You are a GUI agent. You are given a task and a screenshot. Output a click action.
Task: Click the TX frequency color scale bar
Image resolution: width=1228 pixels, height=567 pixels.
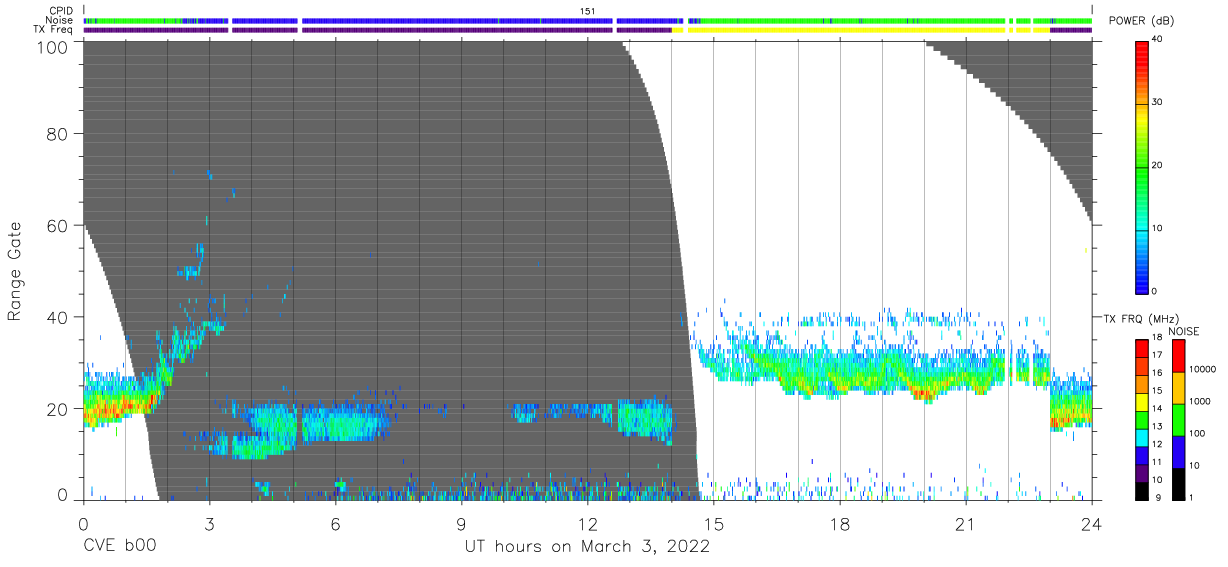click(1142, 419)
